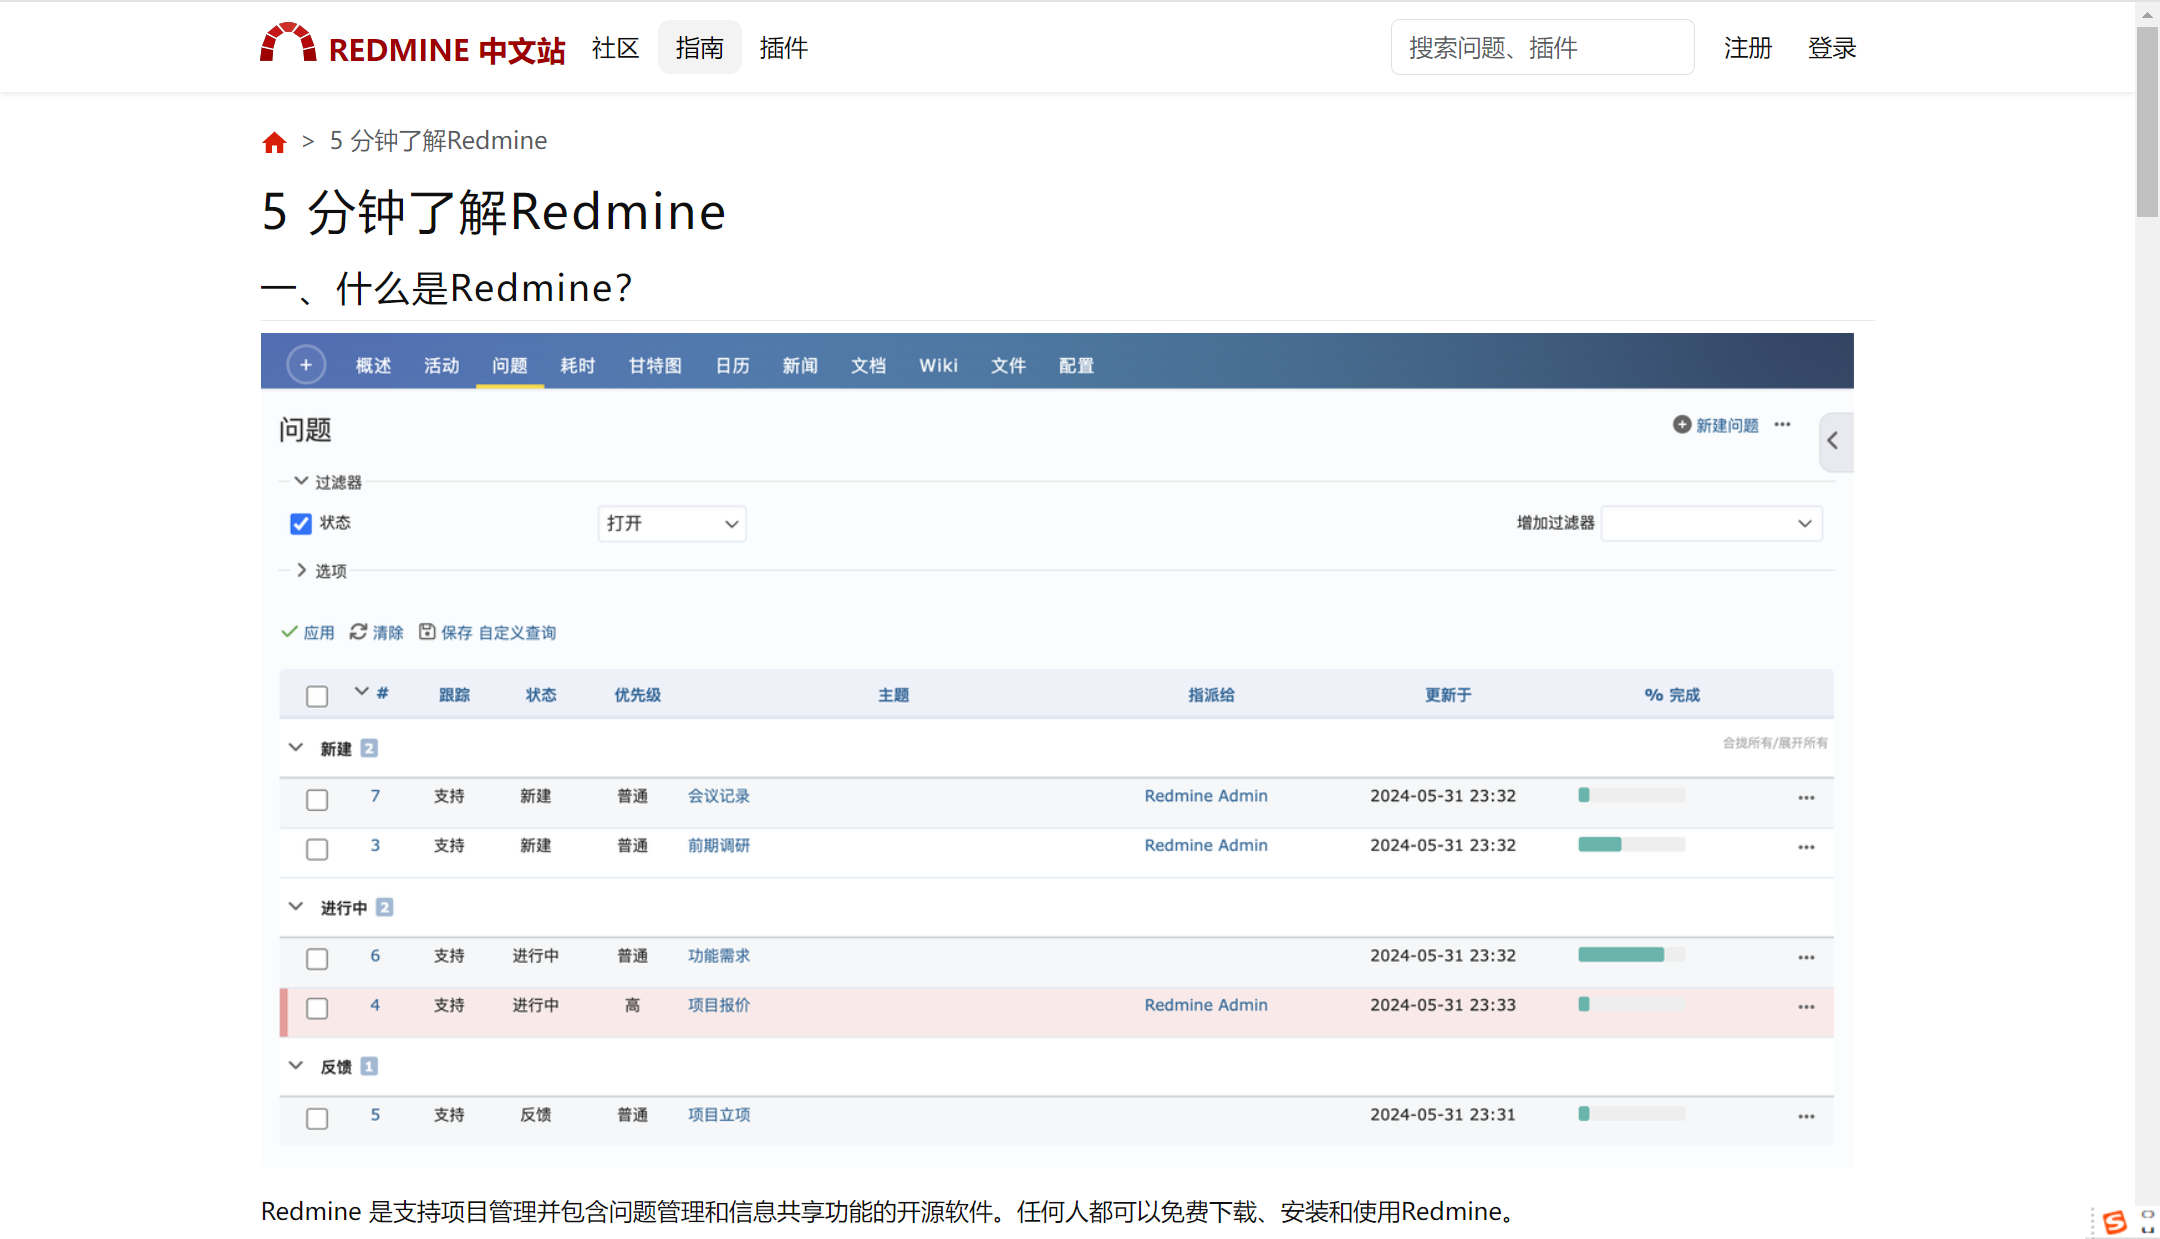Click the progress bar of issue 6
The image size is (2160, 1239).
1631,955
